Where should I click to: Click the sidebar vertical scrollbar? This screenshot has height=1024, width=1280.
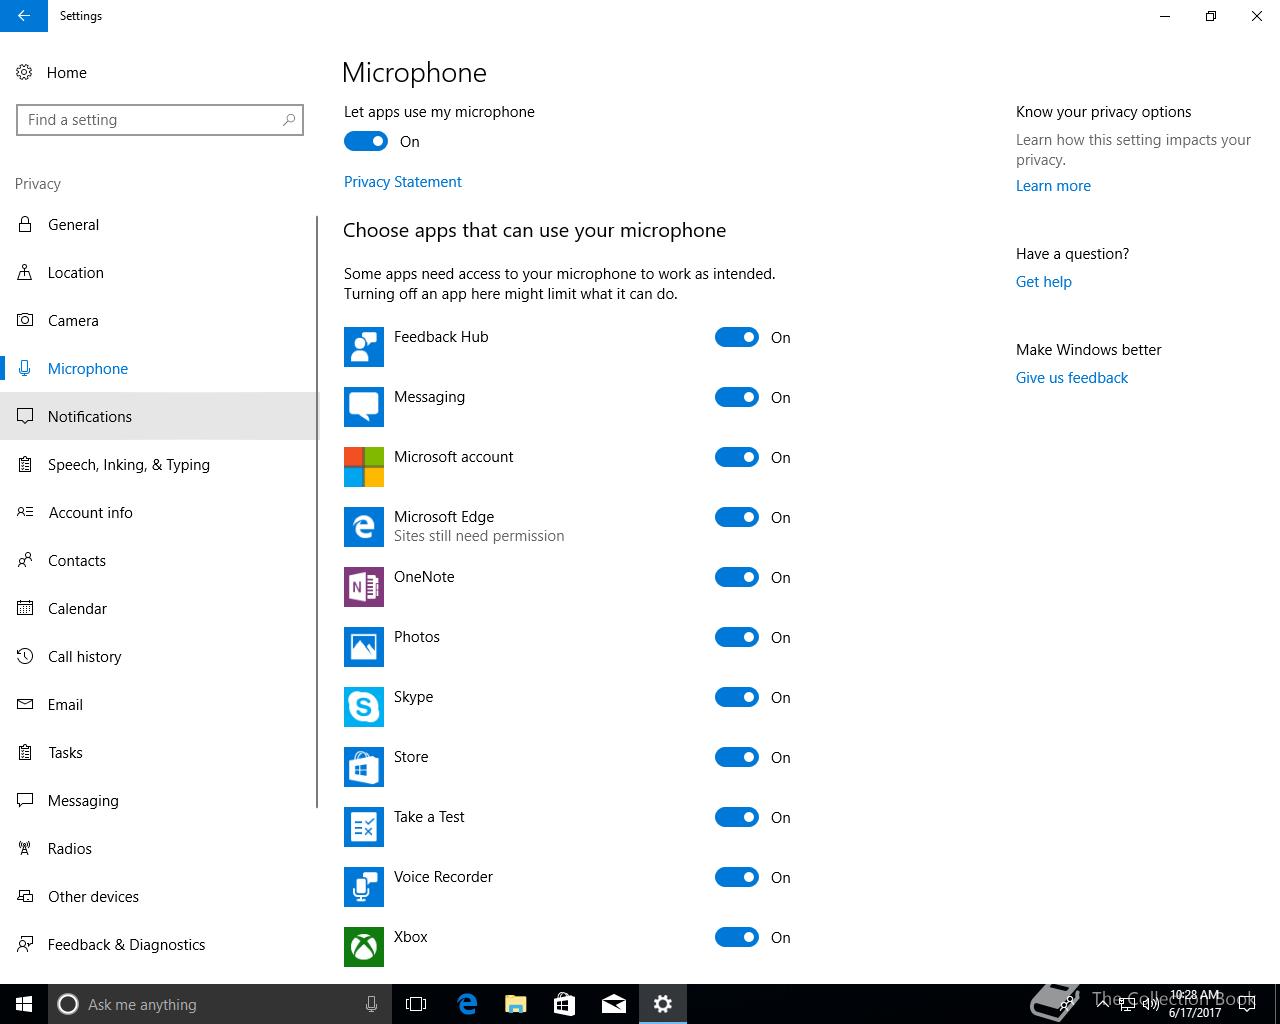tap(317, 512)
